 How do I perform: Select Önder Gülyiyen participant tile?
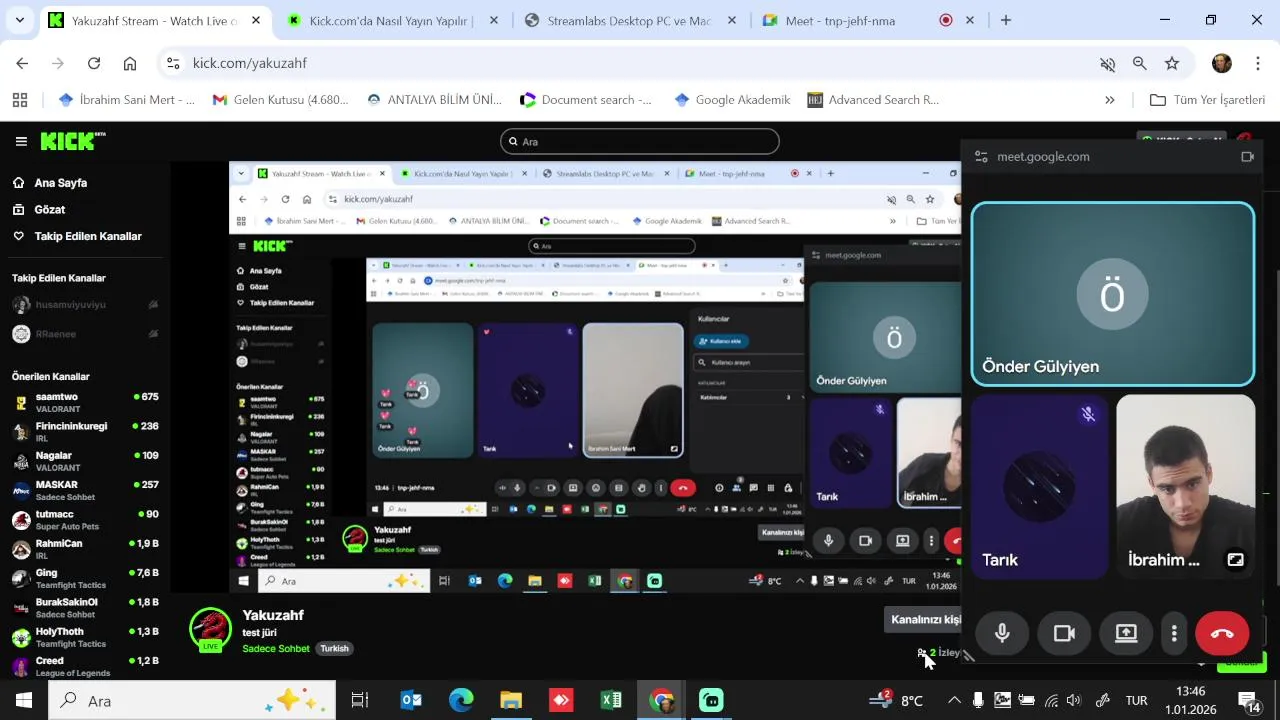coord(1113,294)
